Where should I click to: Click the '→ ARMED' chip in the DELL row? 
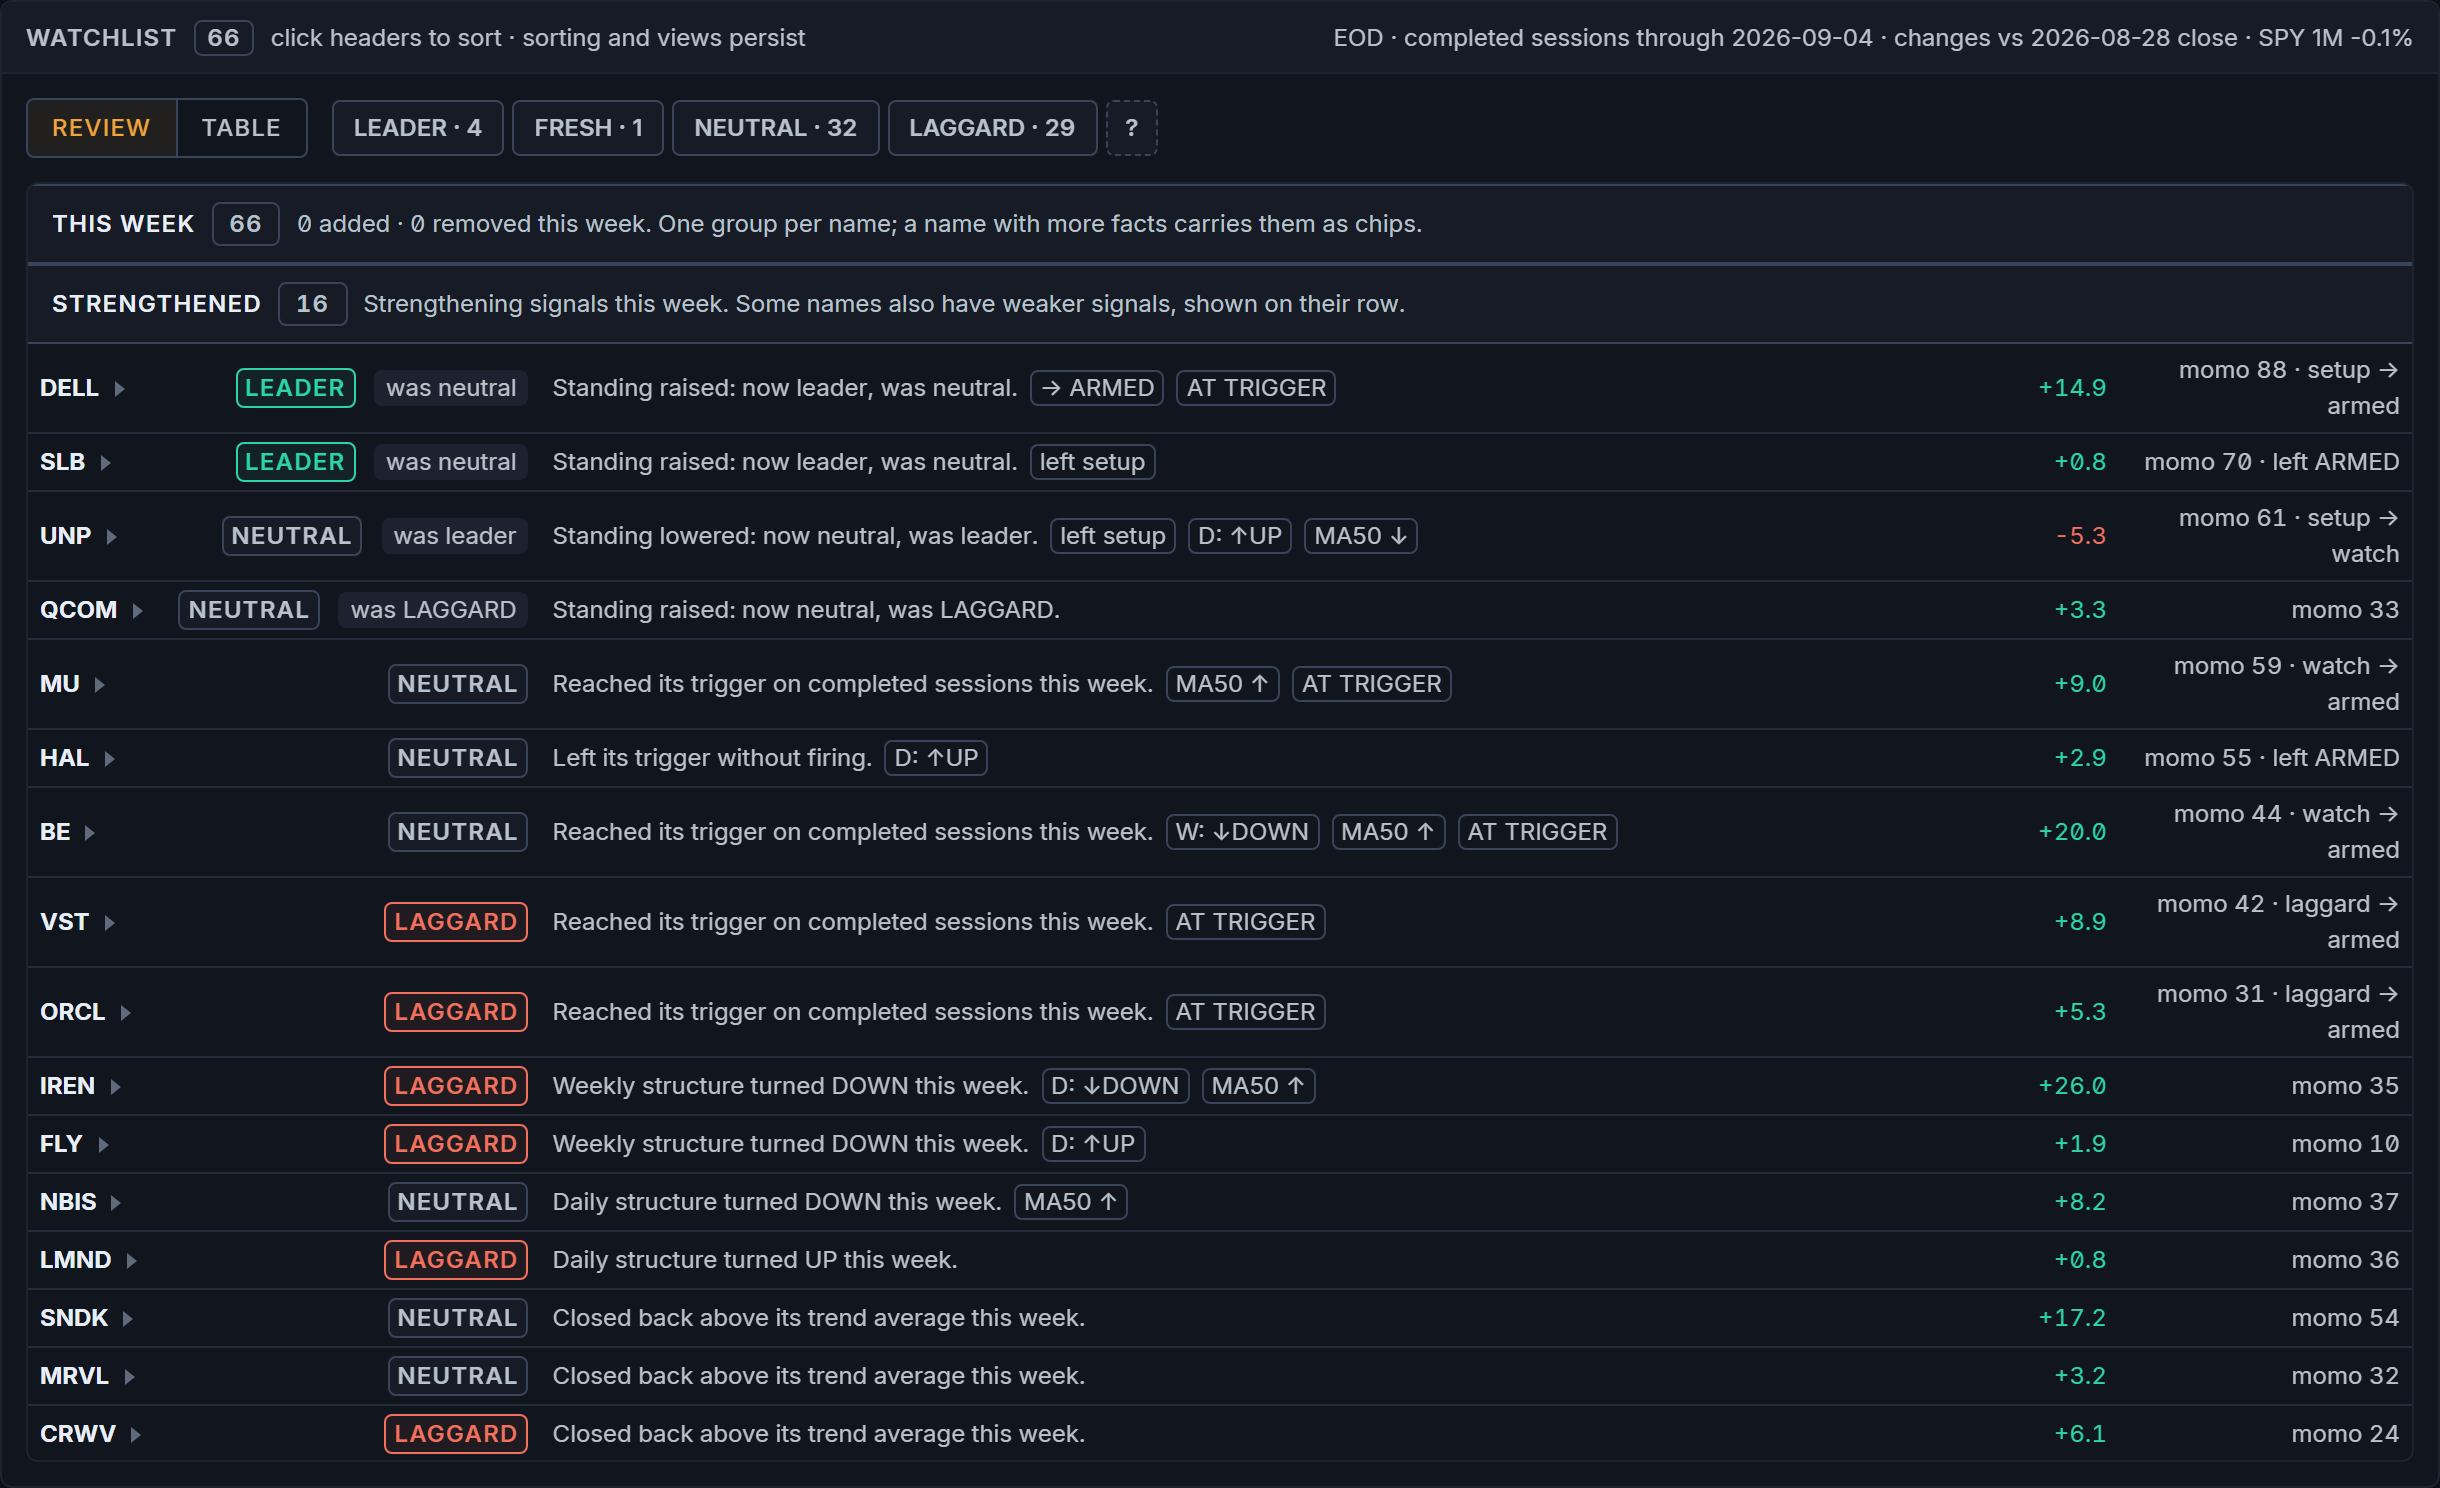[1097, 388]
